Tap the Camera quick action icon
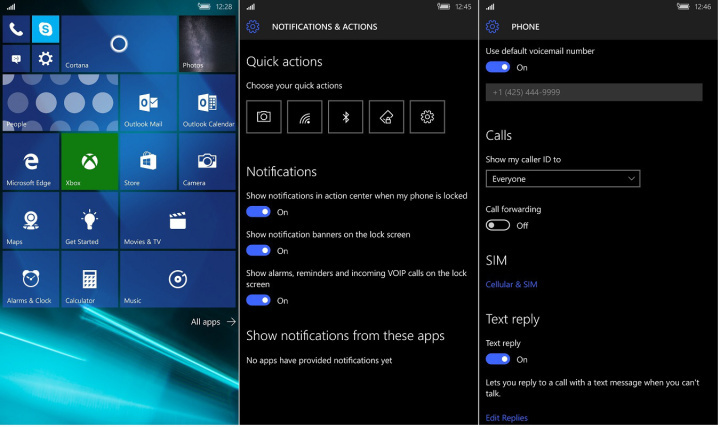The image size is (720, 427). coord(263,117)
